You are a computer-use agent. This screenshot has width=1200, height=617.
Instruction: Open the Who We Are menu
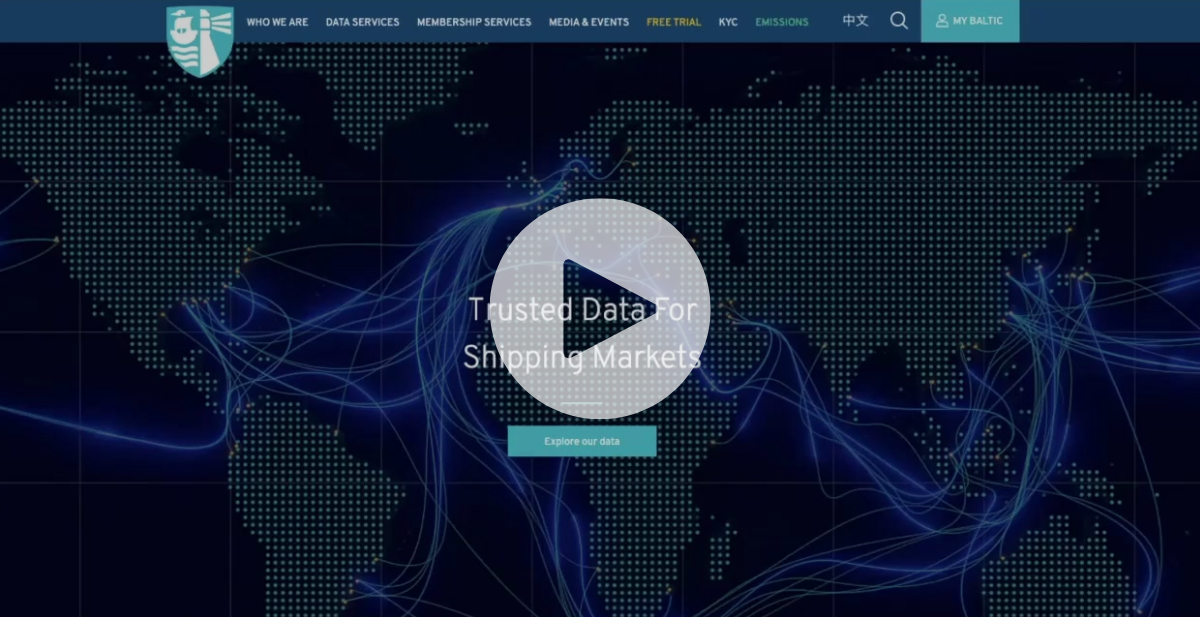(277, 22)
